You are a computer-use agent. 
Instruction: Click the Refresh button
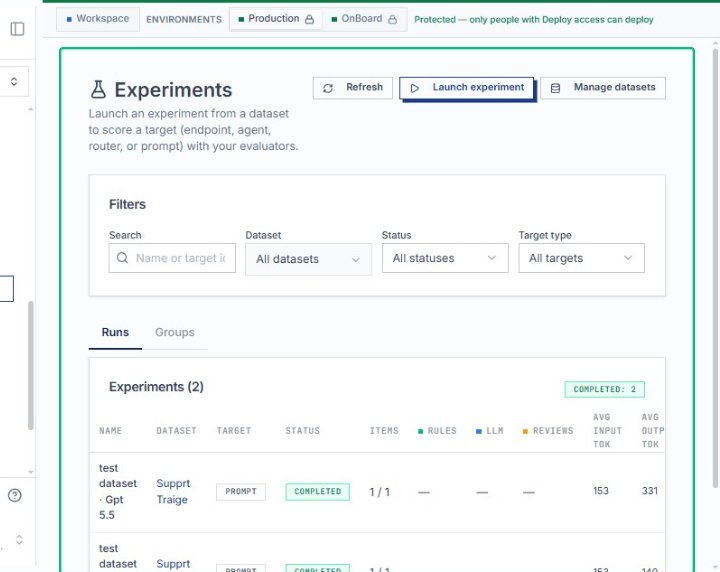(x=353, y=88)
